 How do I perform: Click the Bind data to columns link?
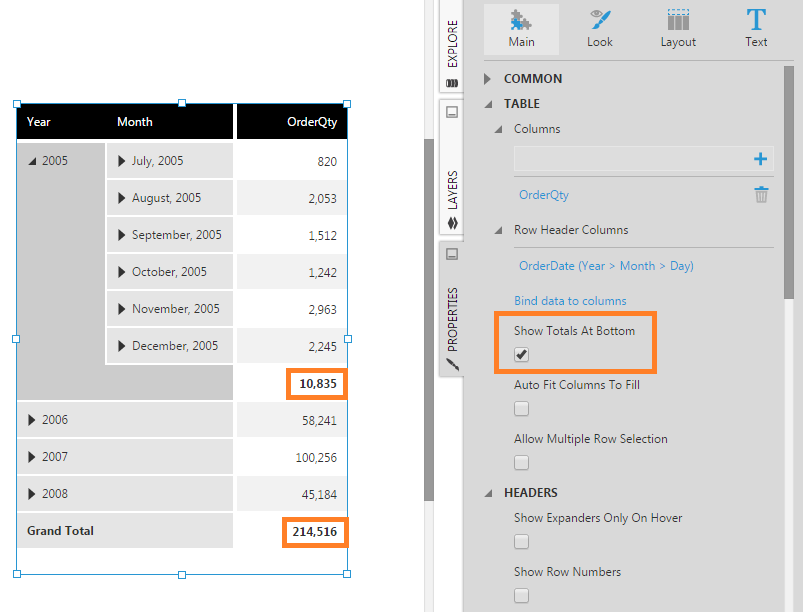570,301
